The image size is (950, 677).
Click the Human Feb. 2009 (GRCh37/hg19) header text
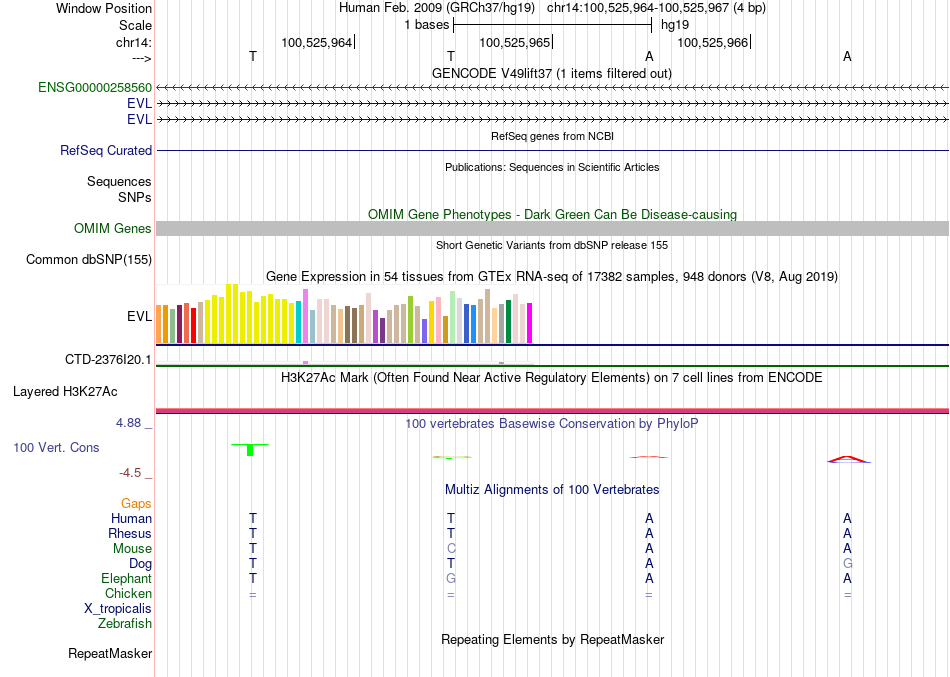pyautogui.click(x=437, y=8)
